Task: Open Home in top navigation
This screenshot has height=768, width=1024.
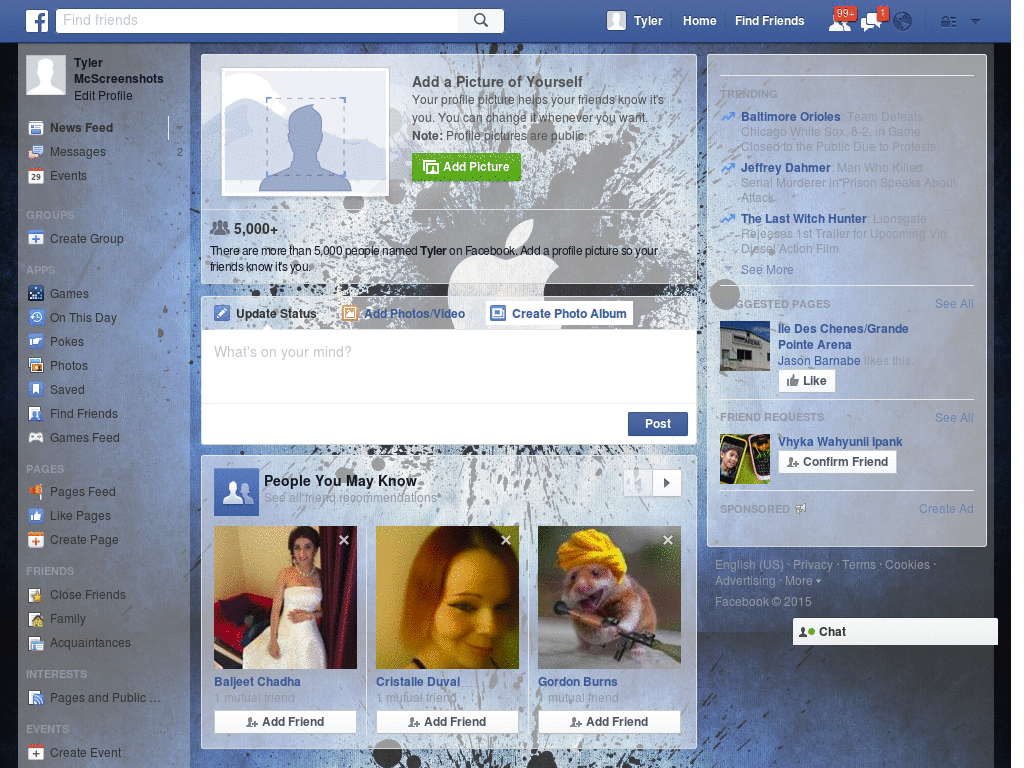Action: (699, 21)
